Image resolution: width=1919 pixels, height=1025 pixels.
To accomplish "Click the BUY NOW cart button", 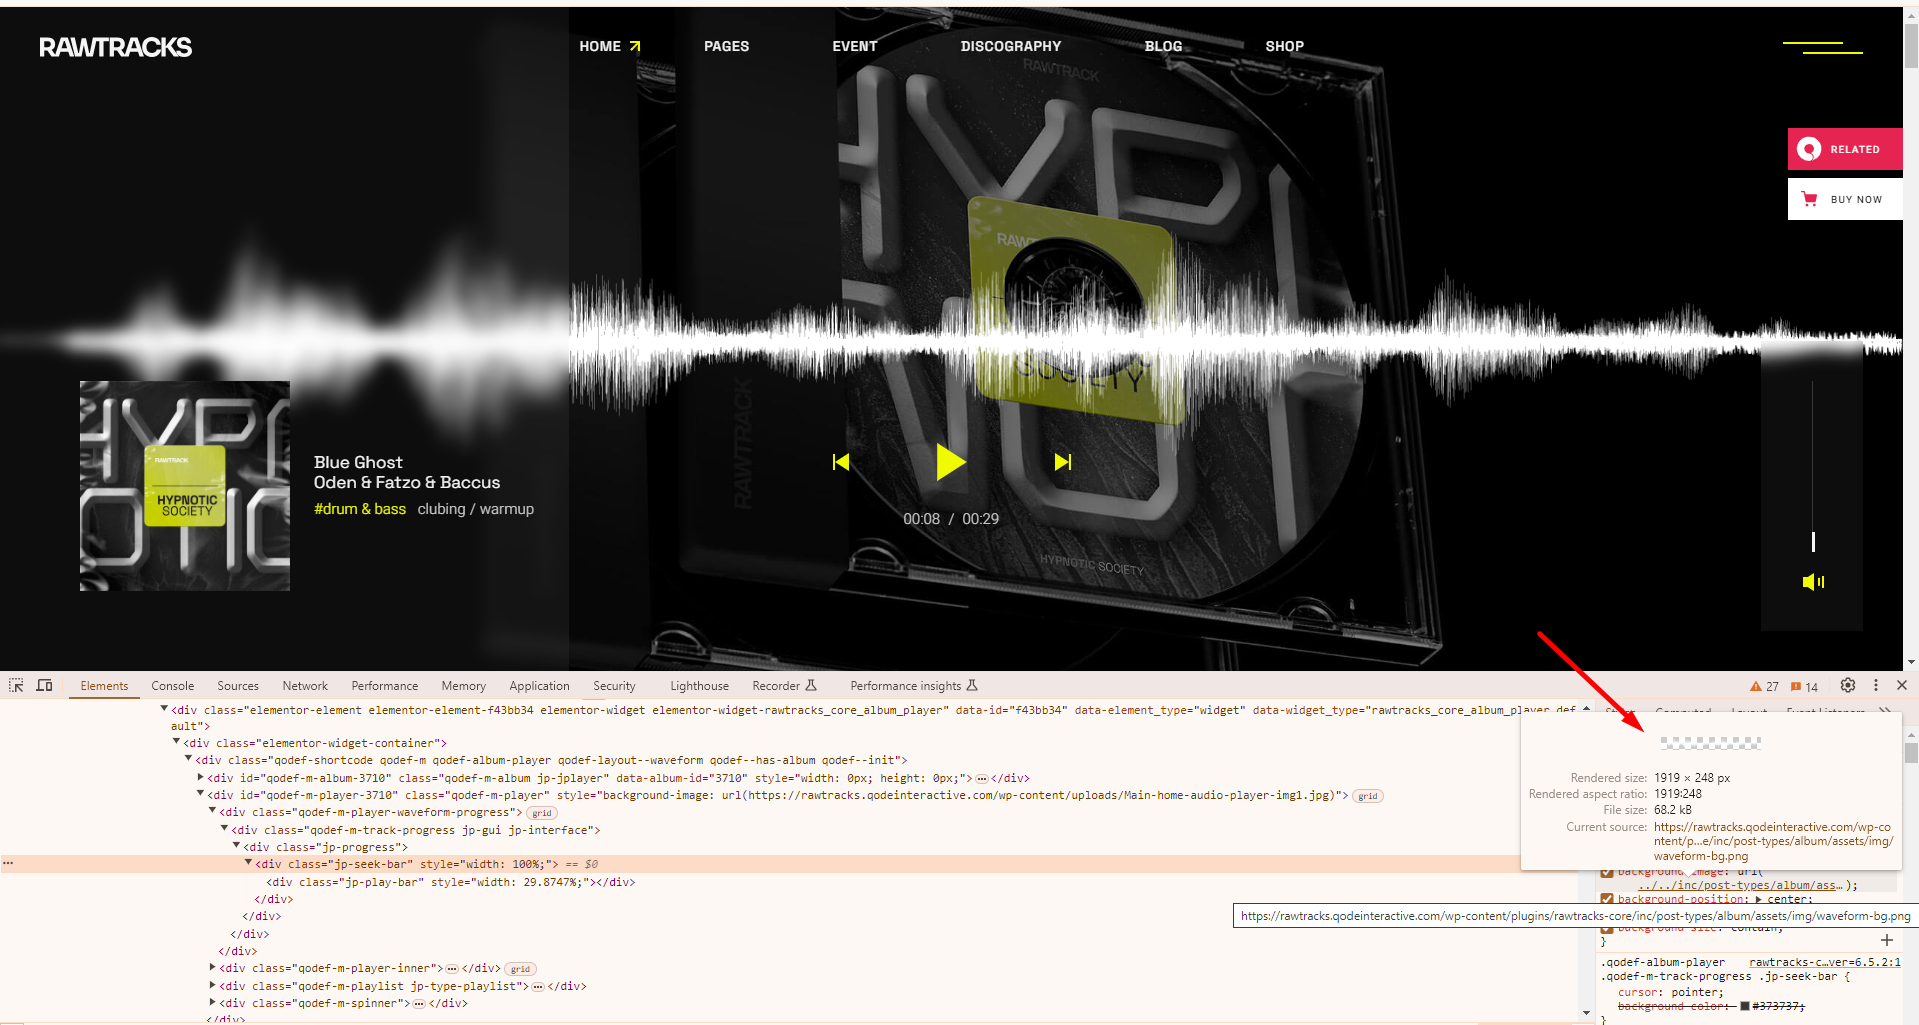I will pos(1844,199).
